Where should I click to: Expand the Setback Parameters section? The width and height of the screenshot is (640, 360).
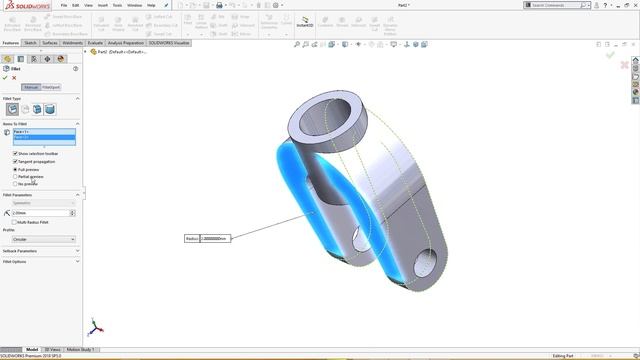[78, 251]
